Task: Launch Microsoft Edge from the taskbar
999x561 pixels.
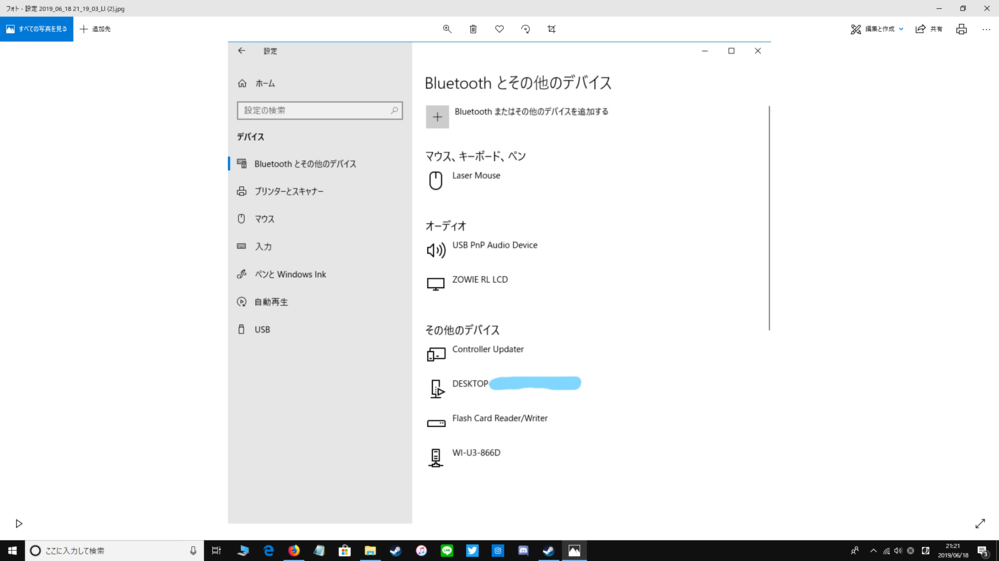Action: click(x=268, y=551)
